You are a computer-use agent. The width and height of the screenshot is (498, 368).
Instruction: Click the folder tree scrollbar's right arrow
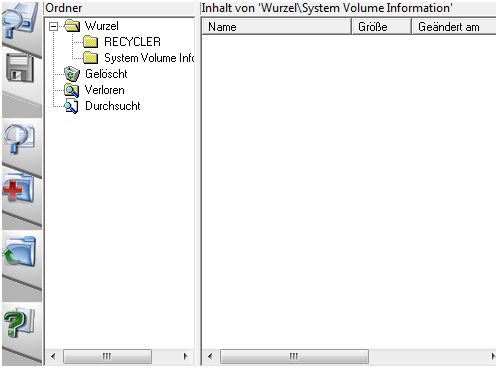186,356
